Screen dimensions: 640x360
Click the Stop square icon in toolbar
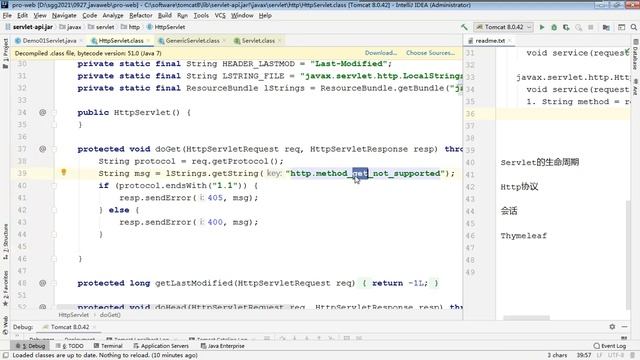[591, 27]
